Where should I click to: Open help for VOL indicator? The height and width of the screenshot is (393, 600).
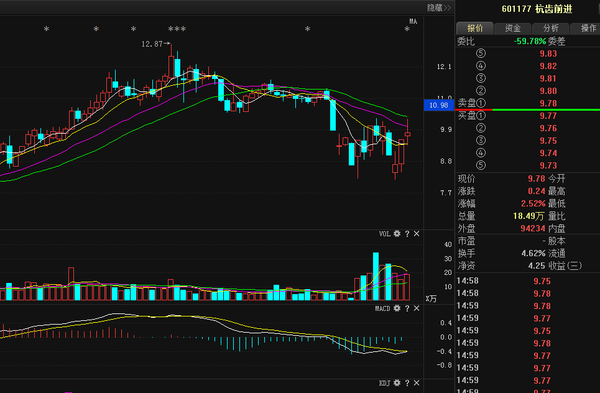407,233
